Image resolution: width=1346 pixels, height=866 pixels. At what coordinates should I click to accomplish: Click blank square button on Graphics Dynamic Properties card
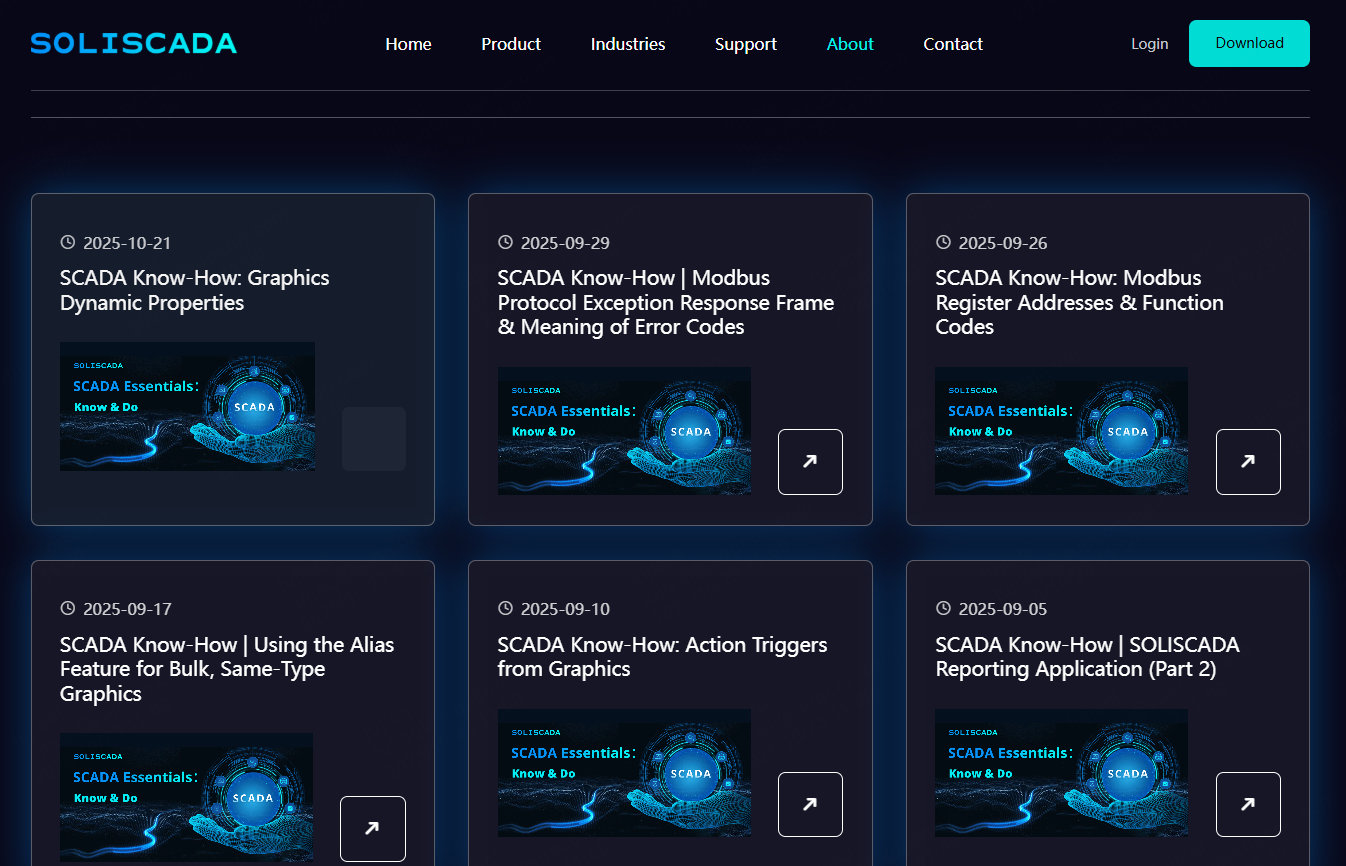[x=373, y=438]
